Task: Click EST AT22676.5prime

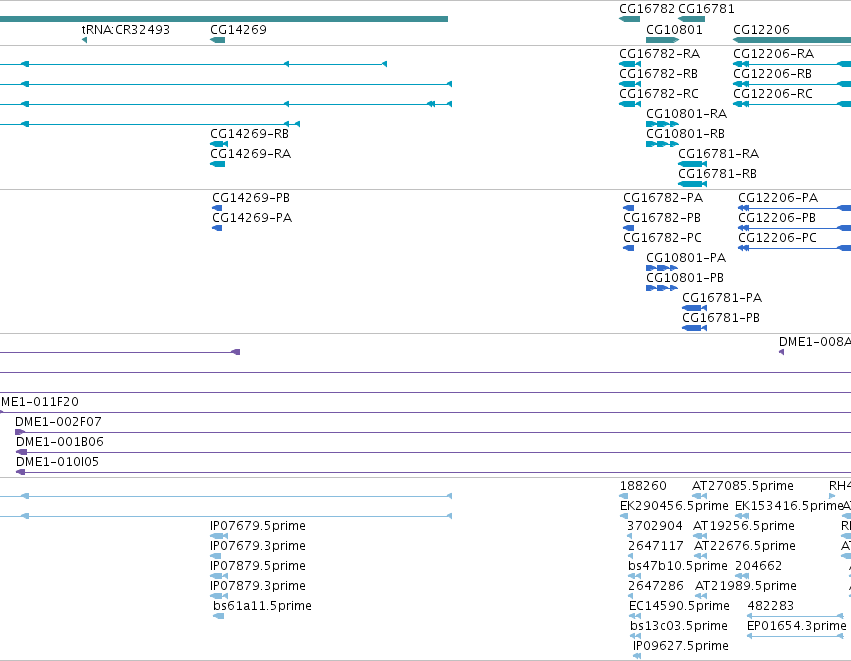Action: 745,546
